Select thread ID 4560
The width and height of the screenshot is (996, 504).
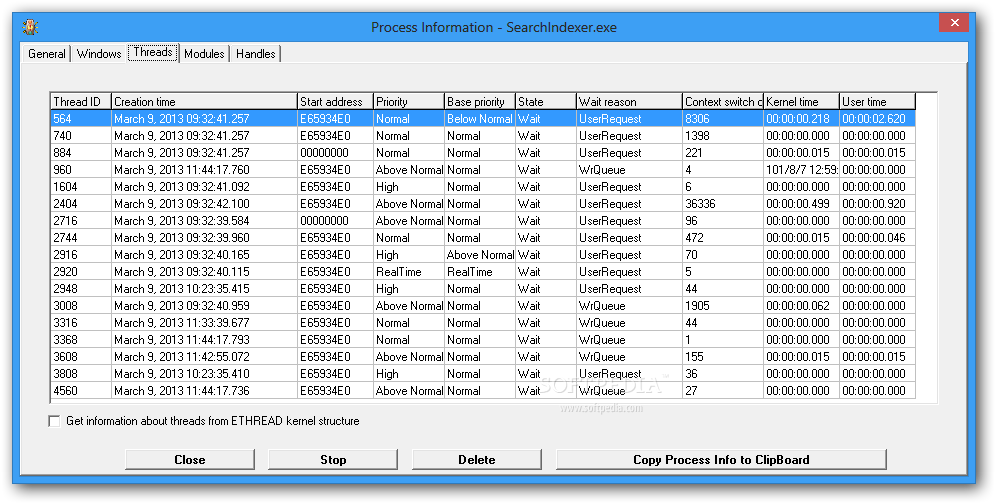483,391
